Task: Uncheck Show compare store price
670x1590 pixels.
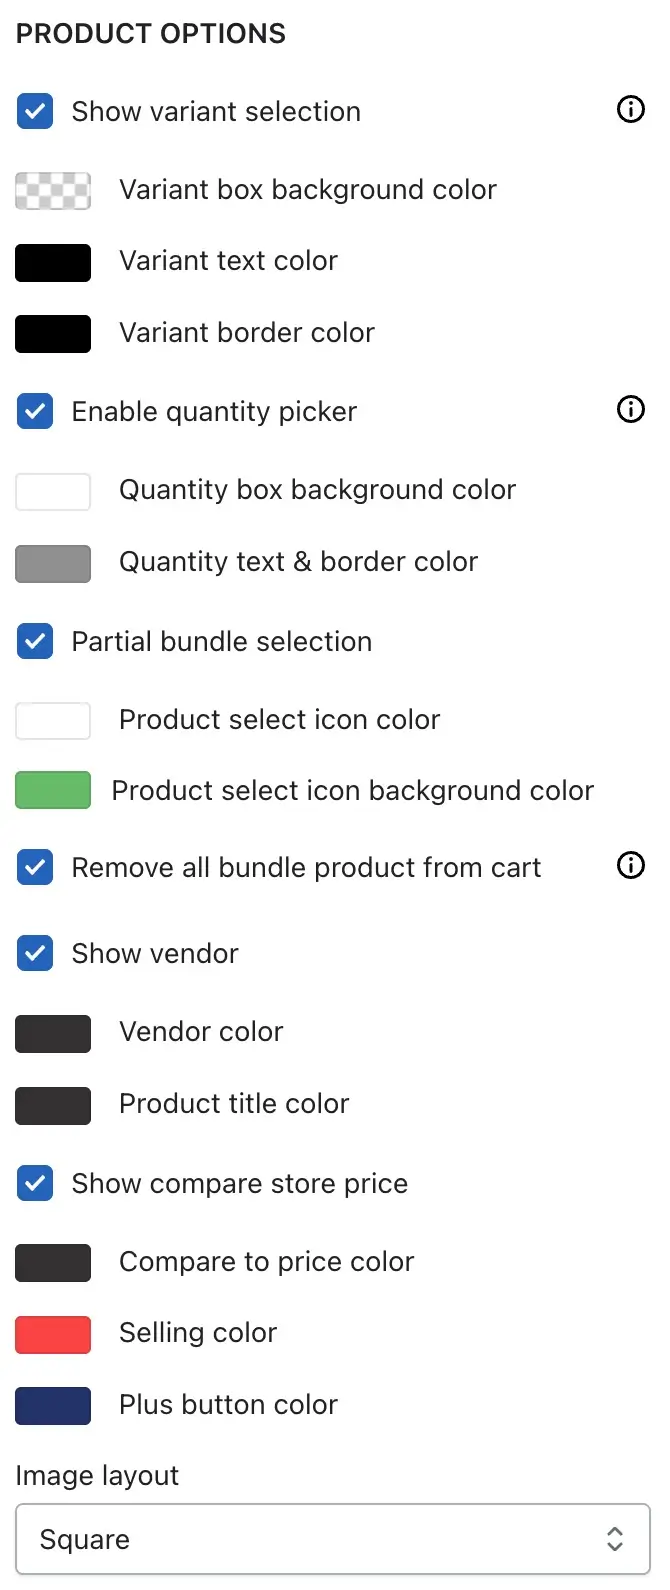Action: click(x=35, y=1183)
